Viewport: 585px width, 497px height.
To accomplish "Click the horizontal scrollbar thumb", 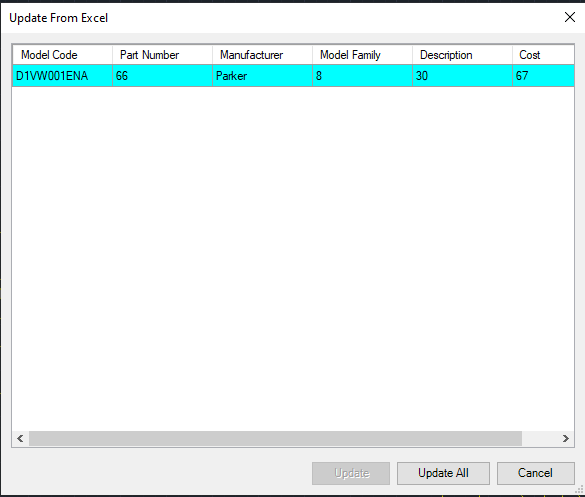I will click(x=275, y=438).
